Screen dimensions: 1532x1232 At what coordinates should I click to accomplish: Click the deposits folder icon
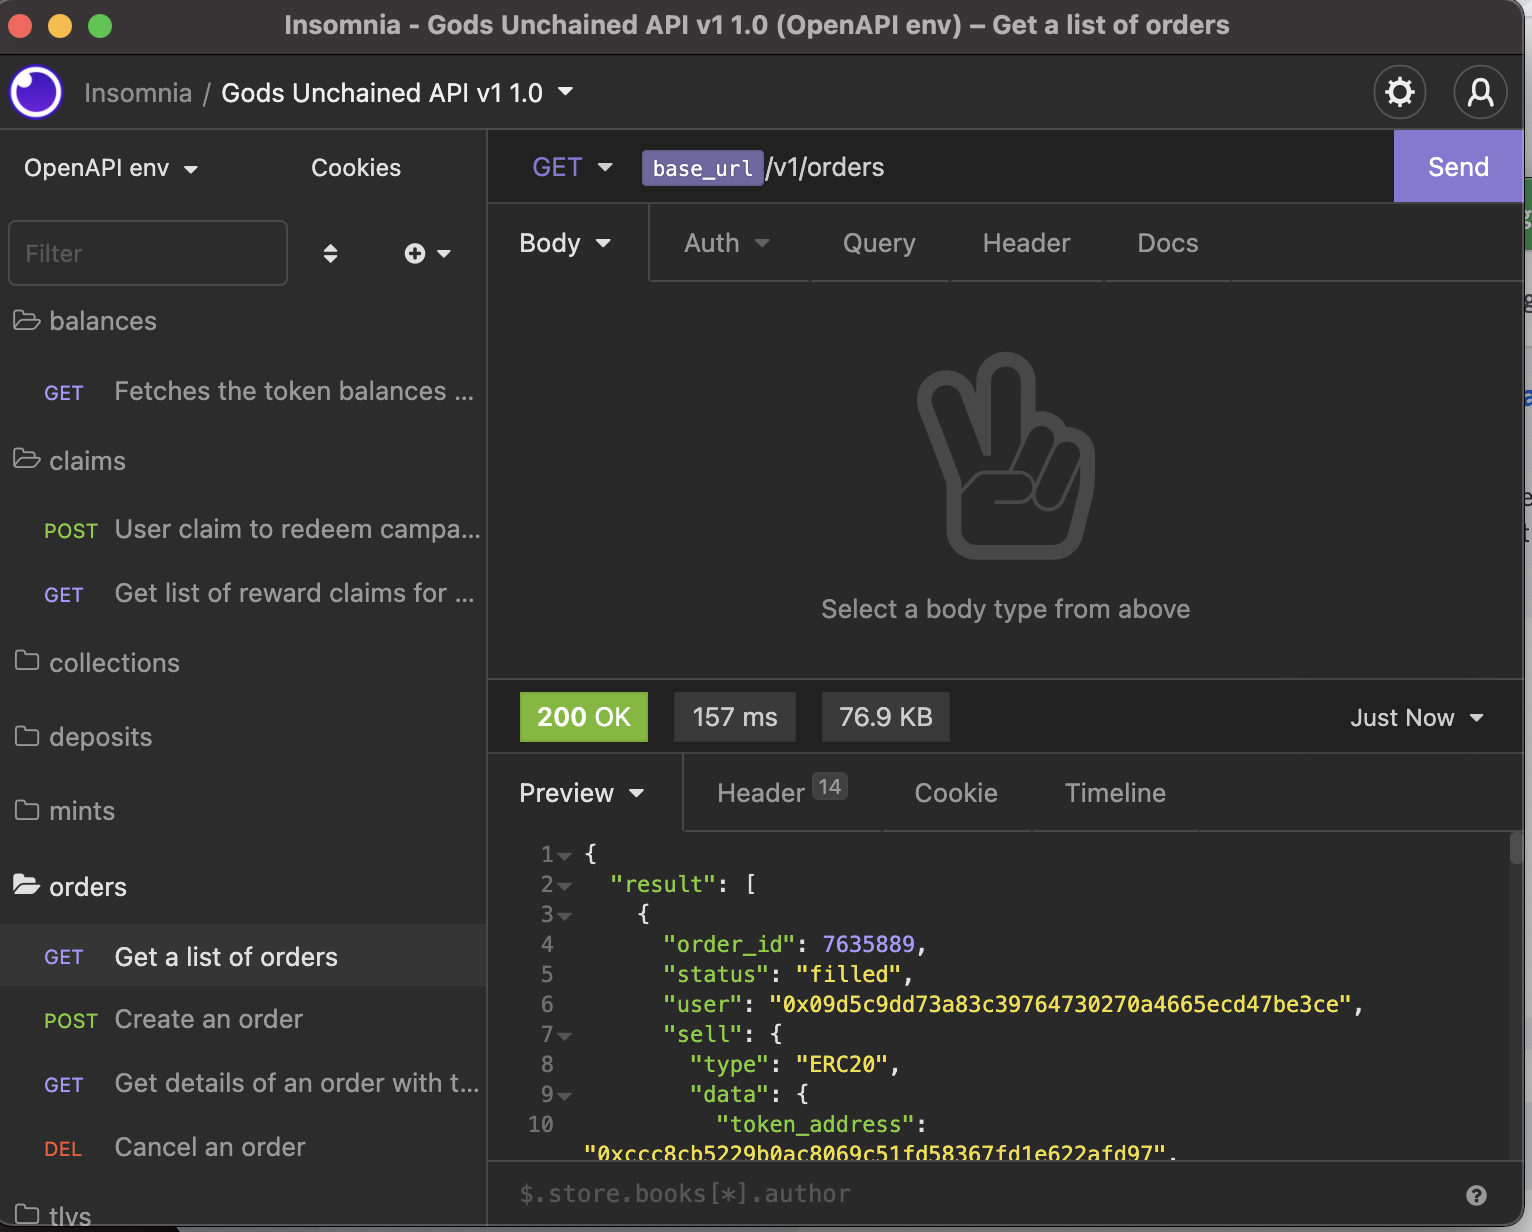[27, 736]
